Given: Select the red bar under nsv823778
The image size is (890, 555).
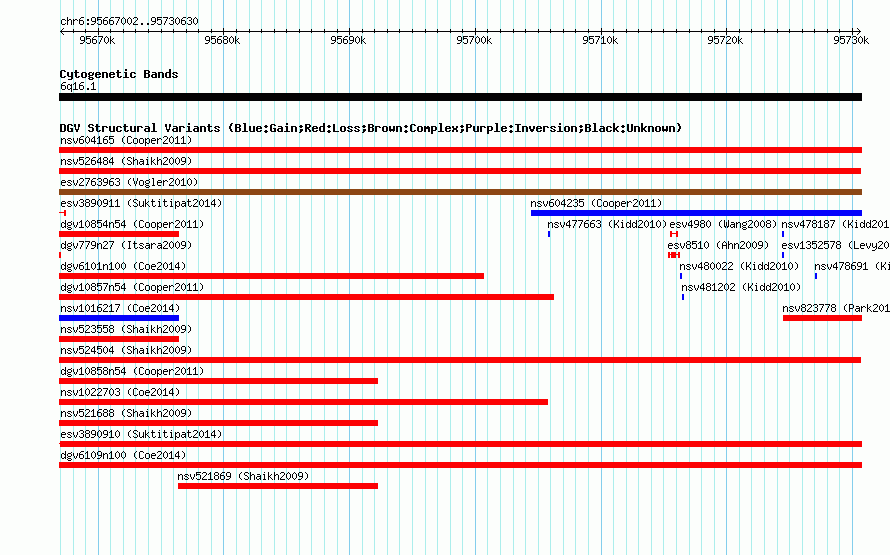Looking at the screenshot, I should (x=822, y=318).
